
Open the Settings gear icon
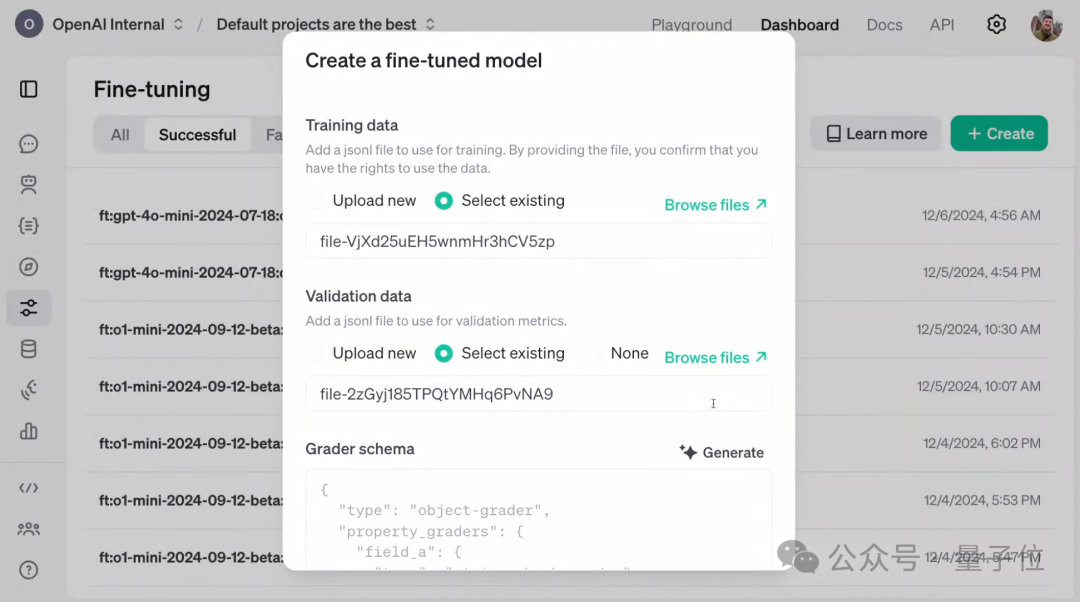996,25
